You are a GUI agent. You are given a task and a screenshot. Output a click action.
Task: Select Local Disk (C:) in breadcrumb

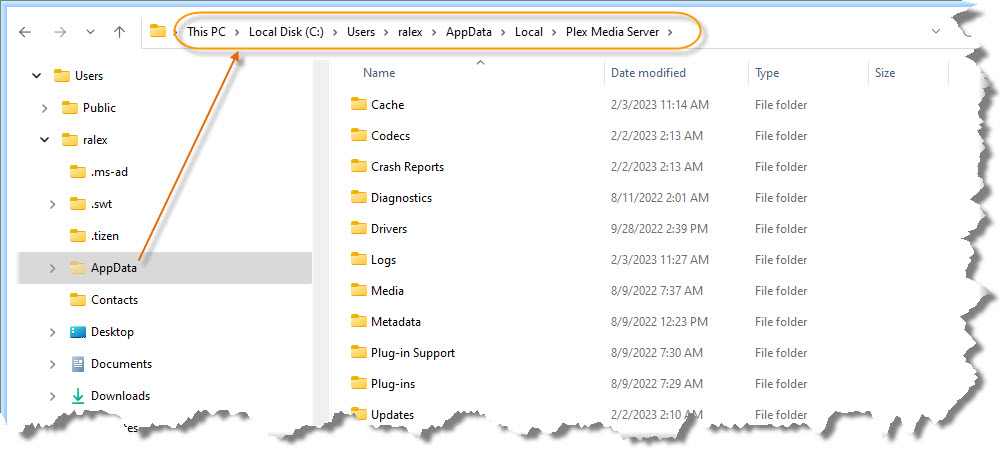pyautogui.click(x=286, y=31)
